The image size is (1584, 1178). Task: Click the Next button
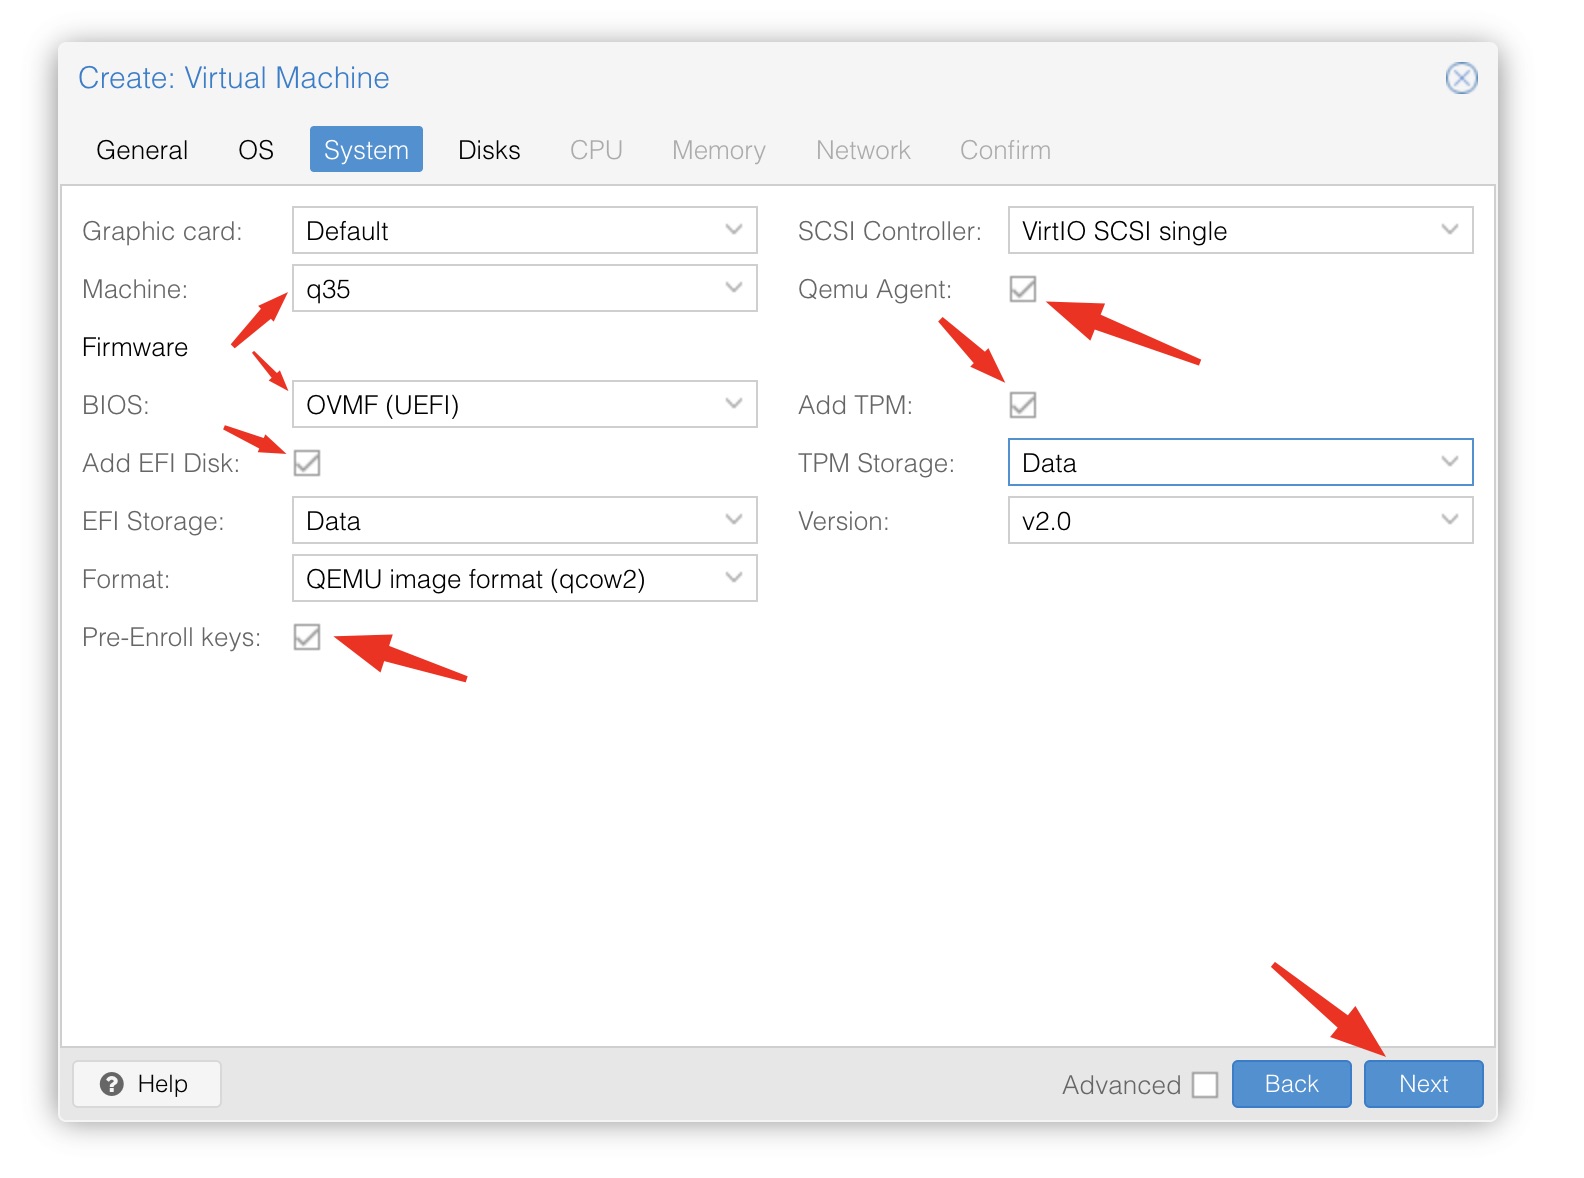click(x=1423, y=1084)
